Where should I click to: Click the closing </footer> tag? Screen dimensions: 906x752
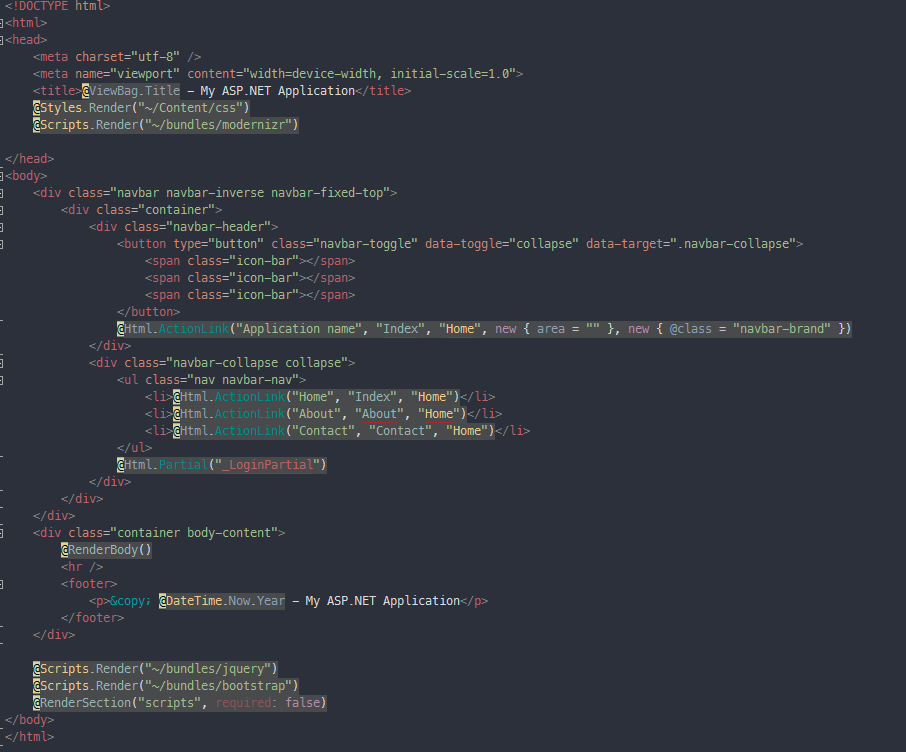click(x=92, y=617)
